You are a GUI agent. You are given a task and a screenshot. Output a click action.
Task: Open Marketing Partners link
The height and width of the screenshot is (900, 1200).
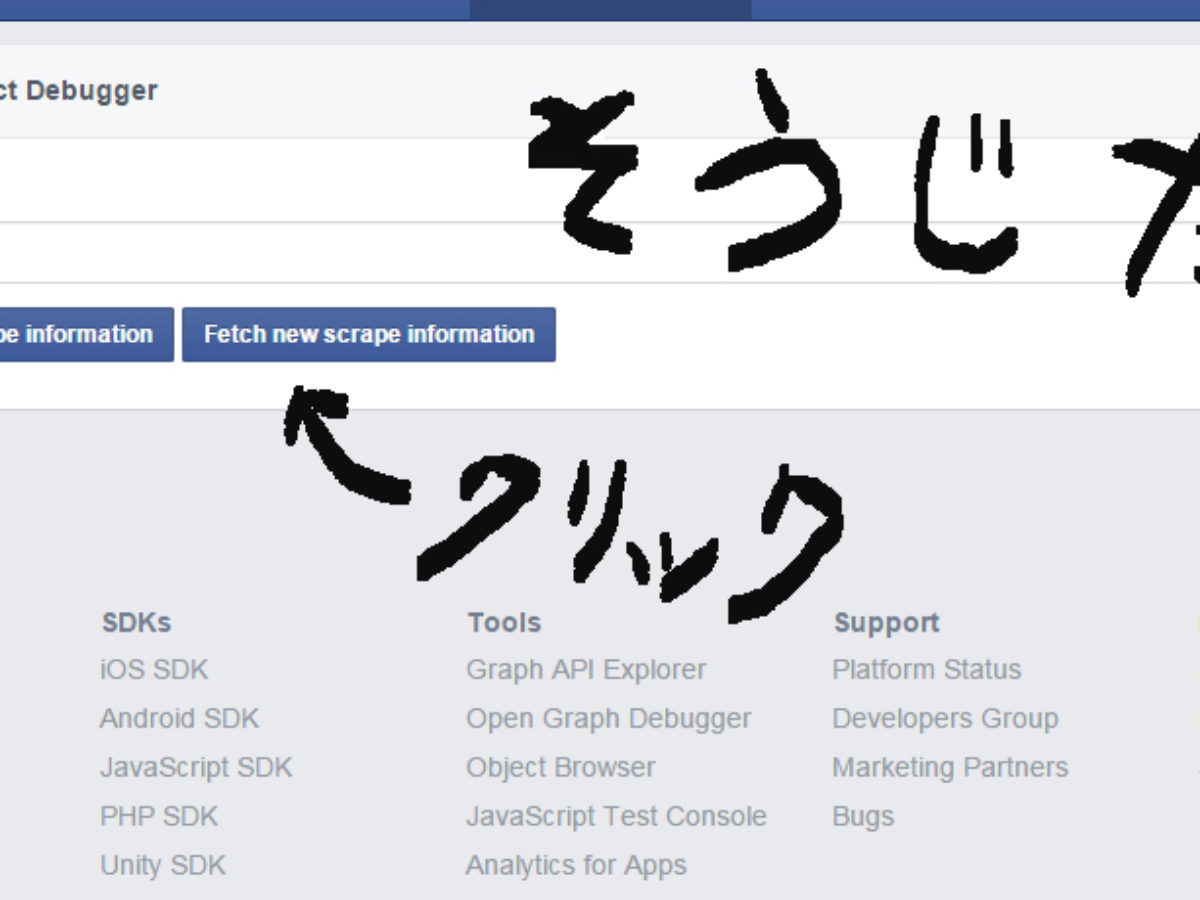(x=950, y=767)
